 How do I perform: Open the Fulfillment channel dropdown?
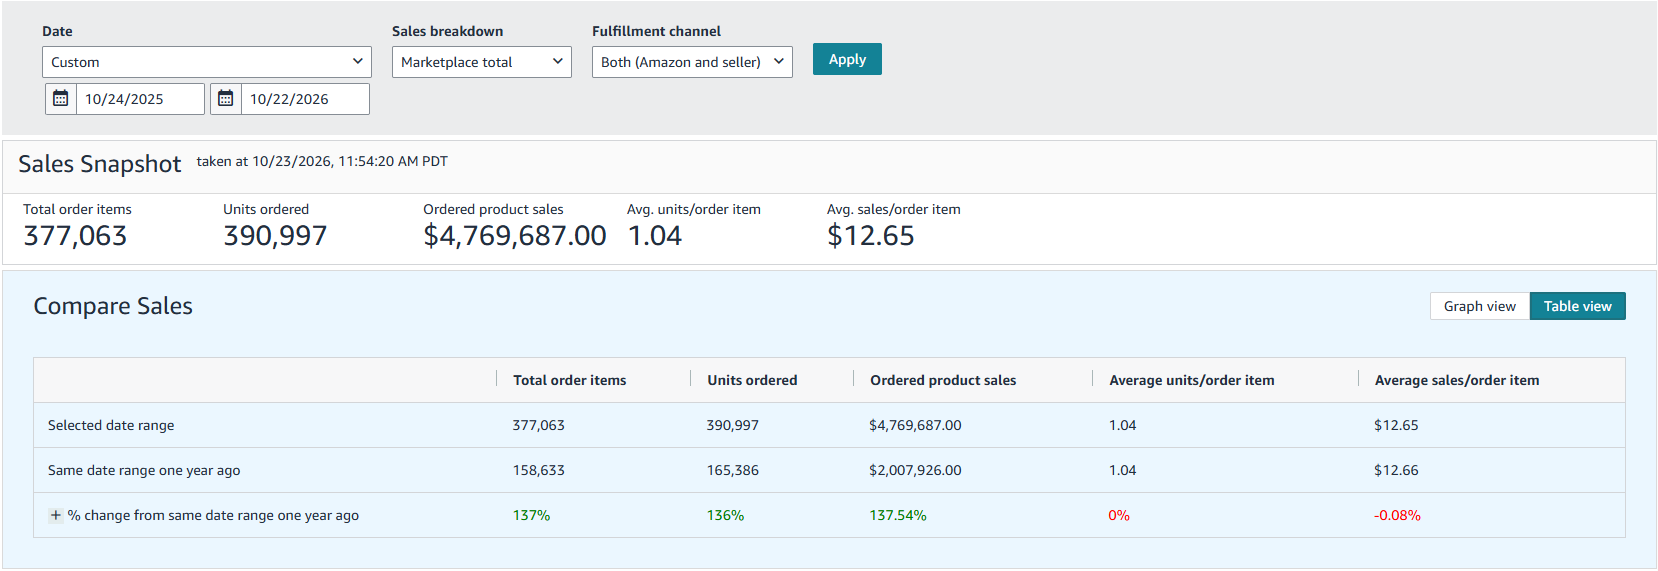coord(692,62)
